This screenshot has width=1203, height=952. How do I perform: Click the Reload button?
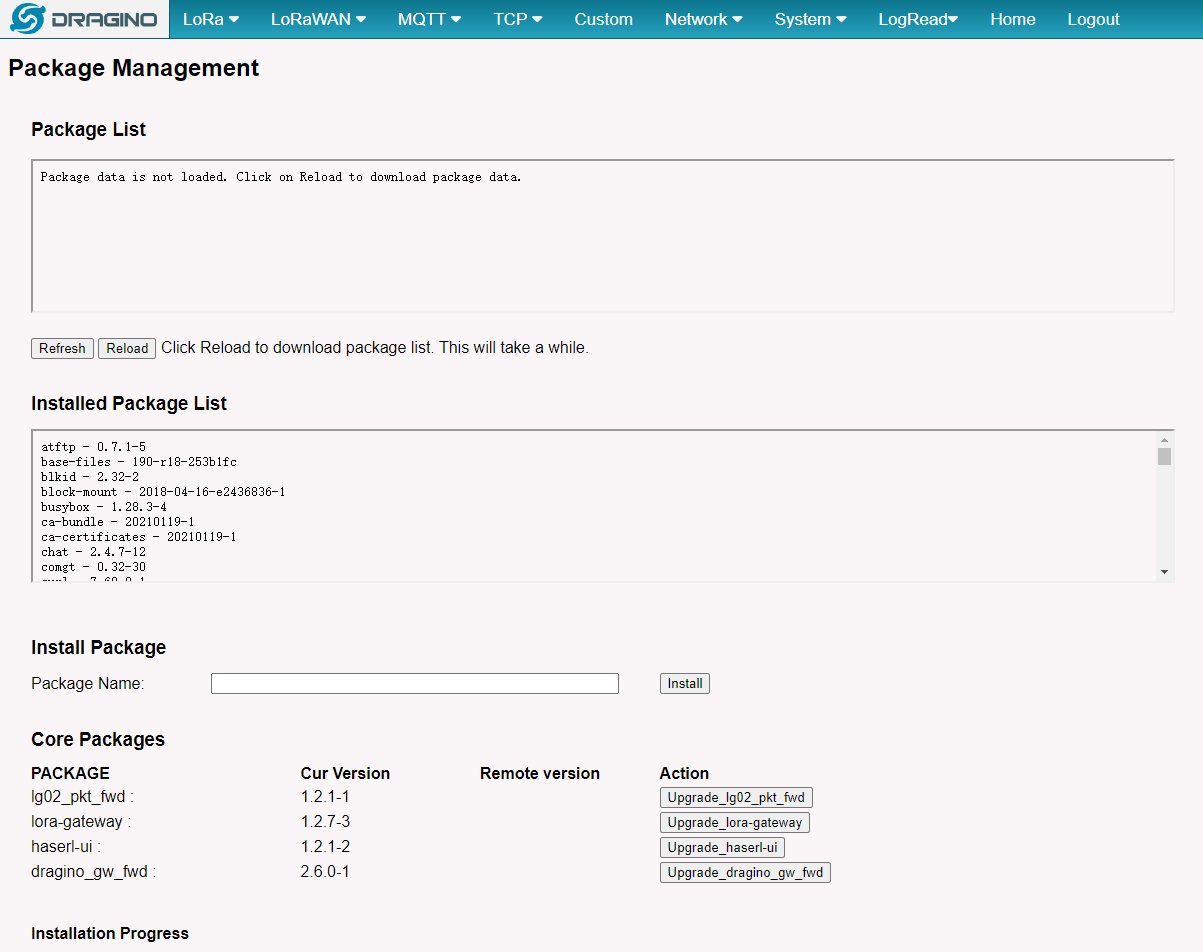[127, 348]
